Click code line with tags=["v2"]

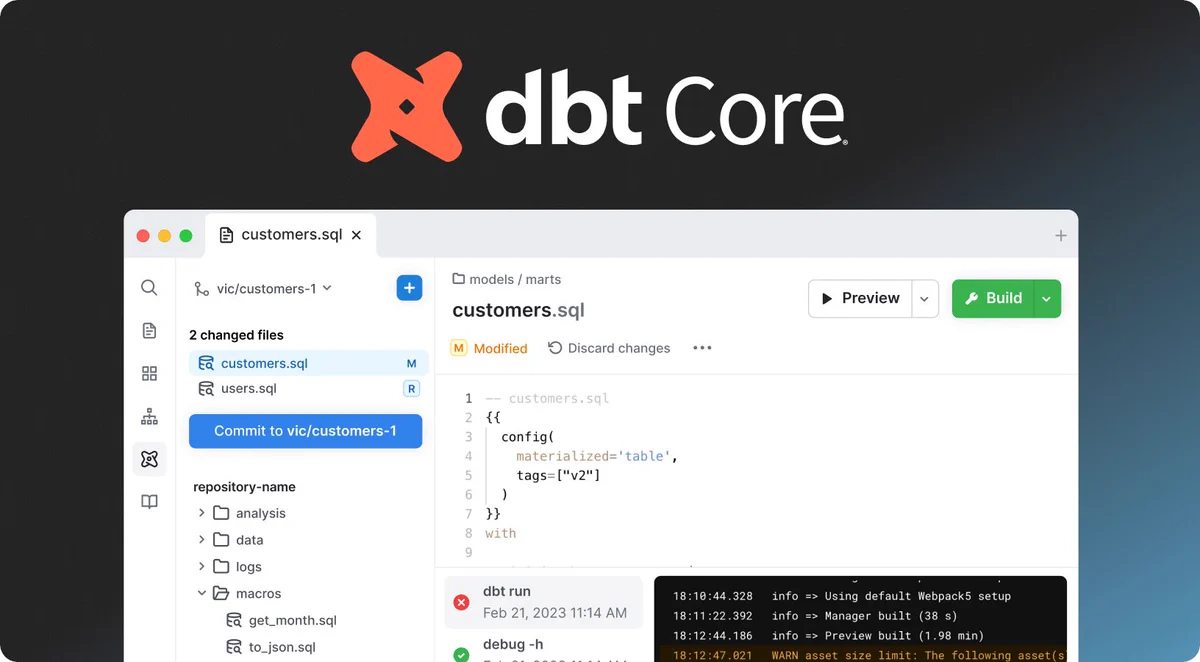(558, 475)
